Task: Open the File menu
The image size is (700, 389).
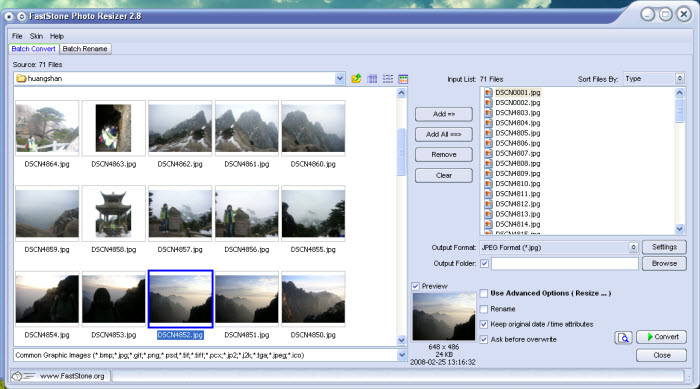Action: pos(17,36)
